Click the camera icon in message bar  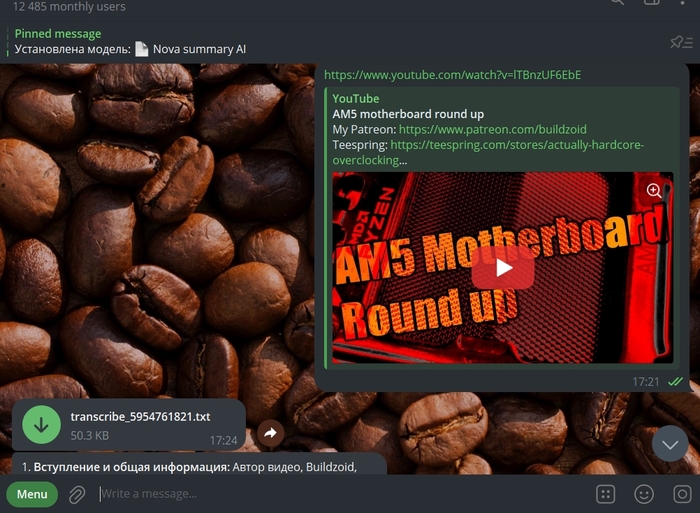point(682,494)
